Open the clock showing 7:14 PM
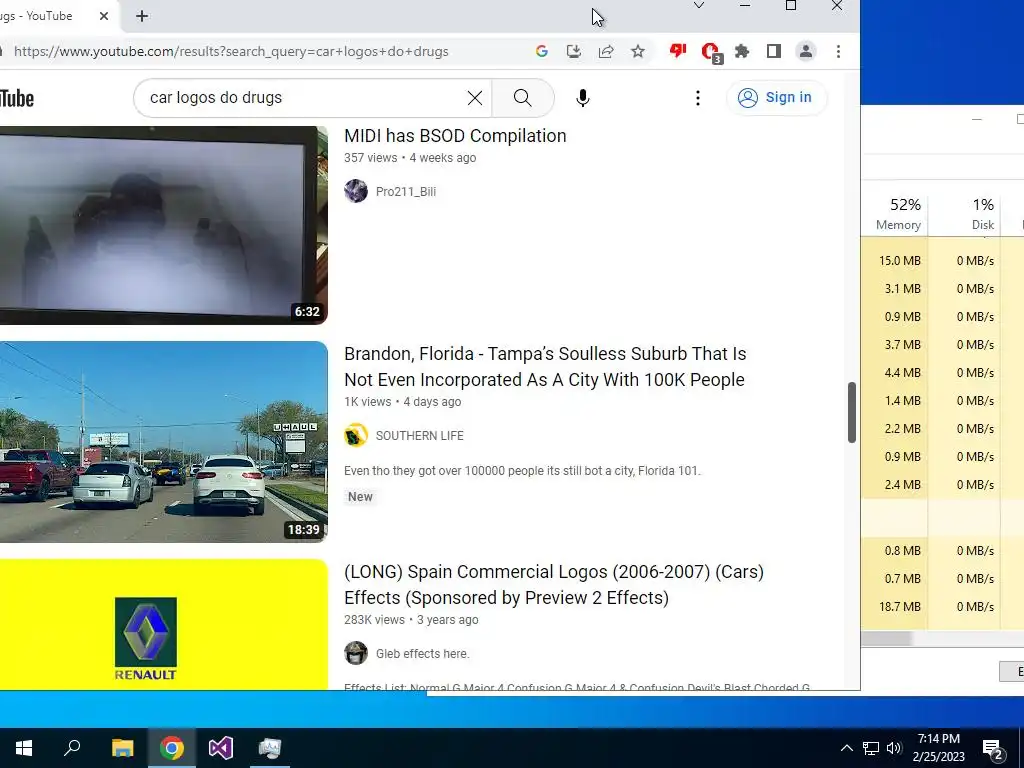 pyautogui.click(x=938, y=748)
